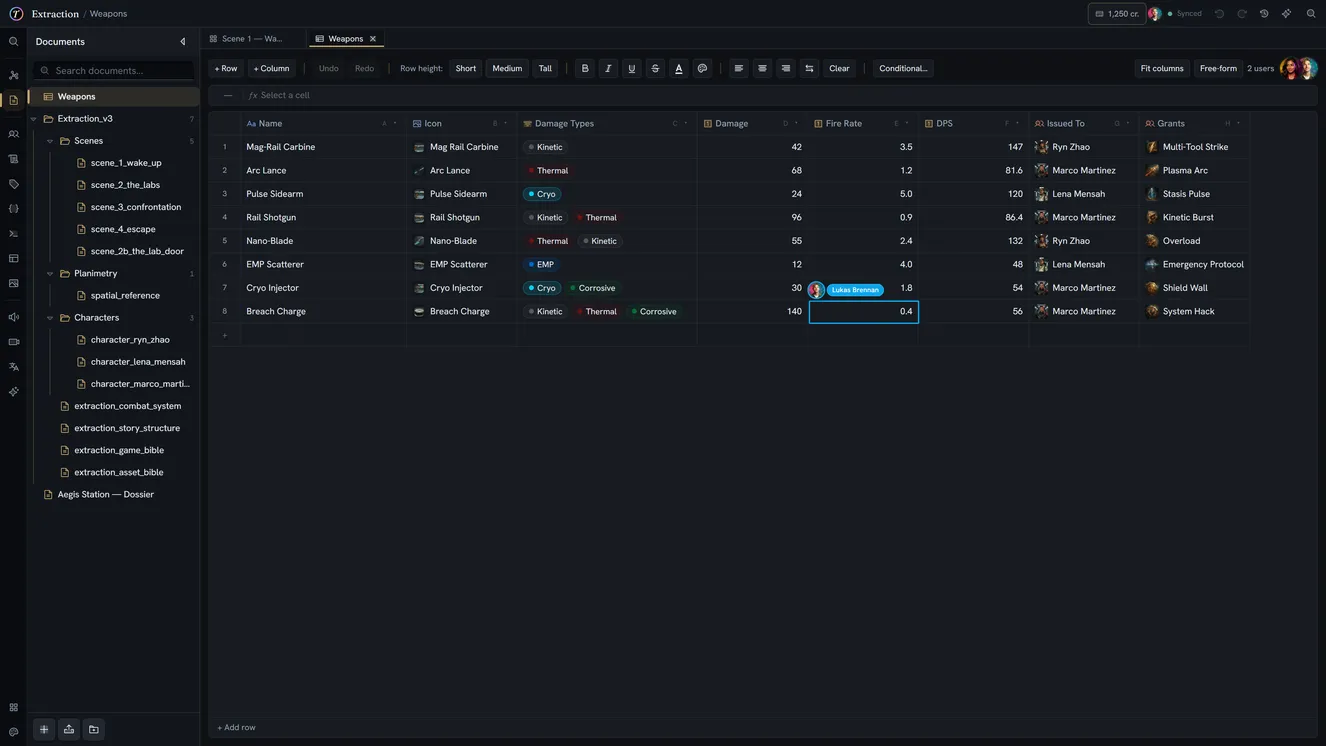Viewport: 1326px width, 746px height.
Task: Set row height to Short
Action: pyautogui.click(x=466, y=69)
